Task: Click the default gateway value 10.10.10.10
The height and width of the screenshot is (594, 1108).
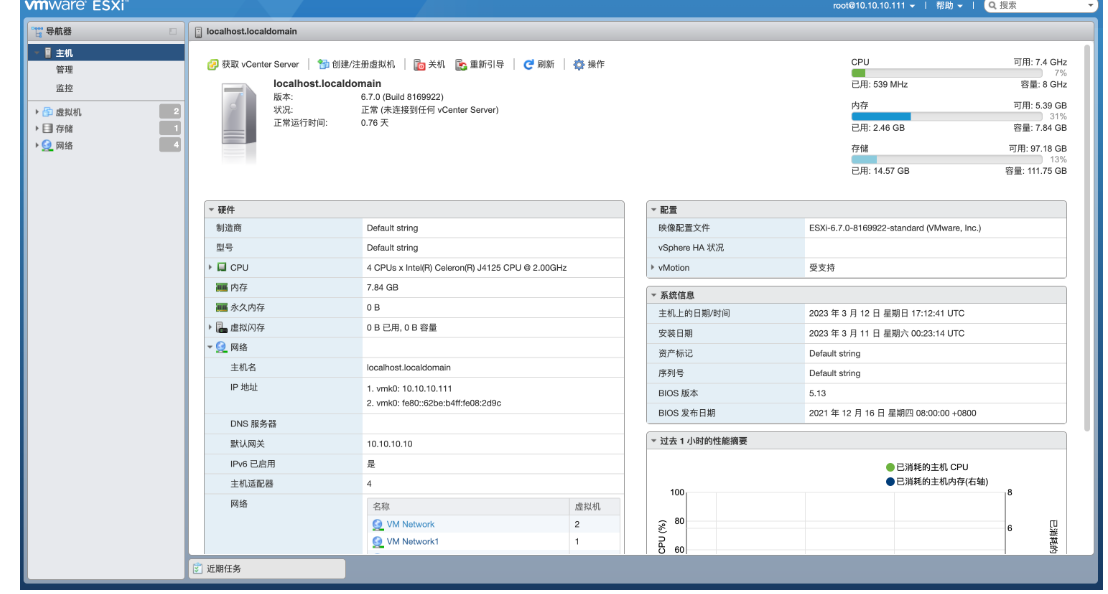Action: click(389, 444)
